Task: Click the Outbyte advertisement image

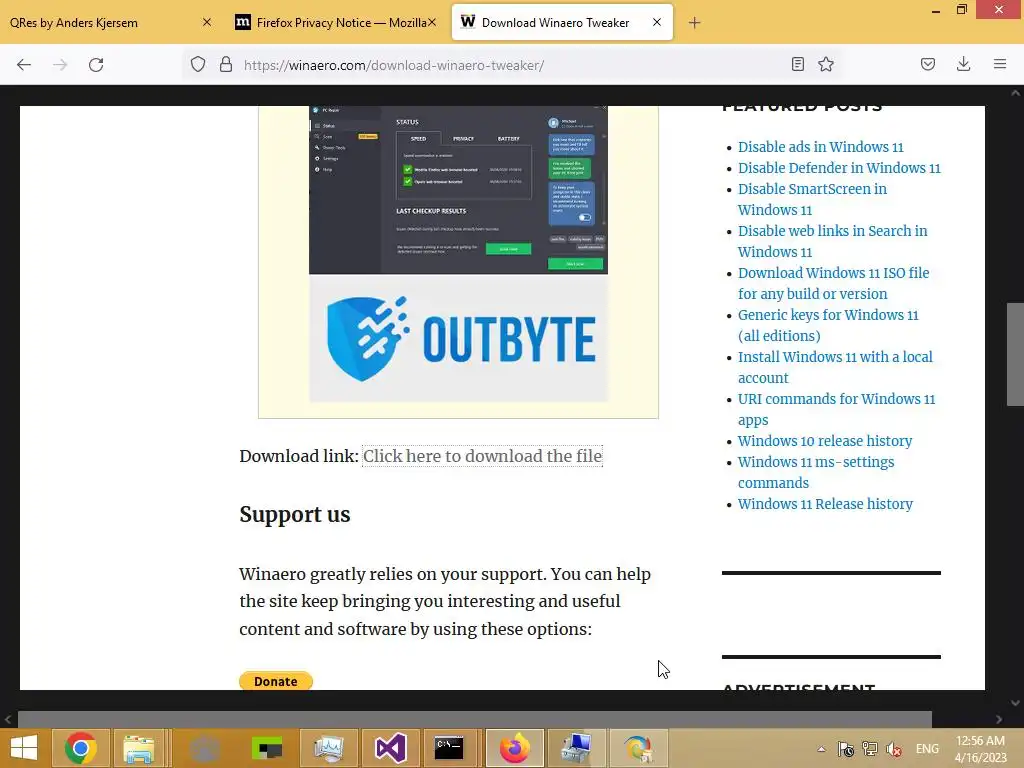Action: tap(458, 254)
